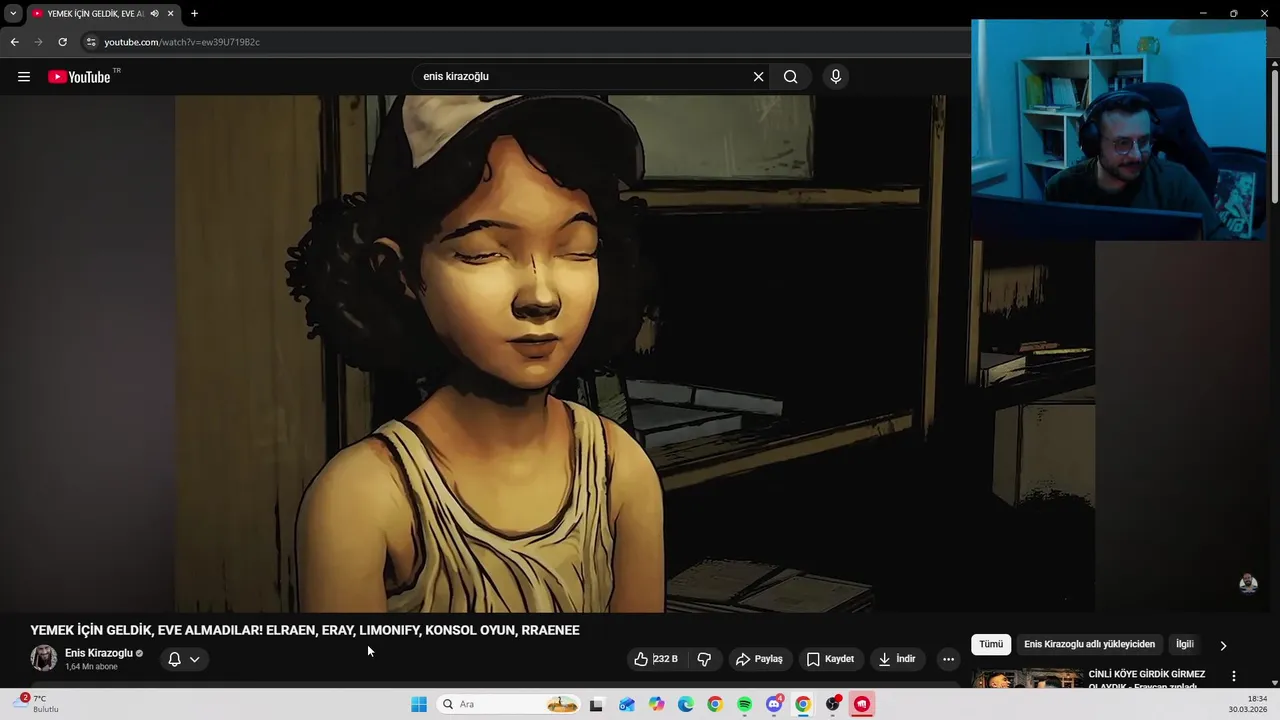Open the notification bell for the channel
The image size is (1280, 720).
[x=174, y=659]
